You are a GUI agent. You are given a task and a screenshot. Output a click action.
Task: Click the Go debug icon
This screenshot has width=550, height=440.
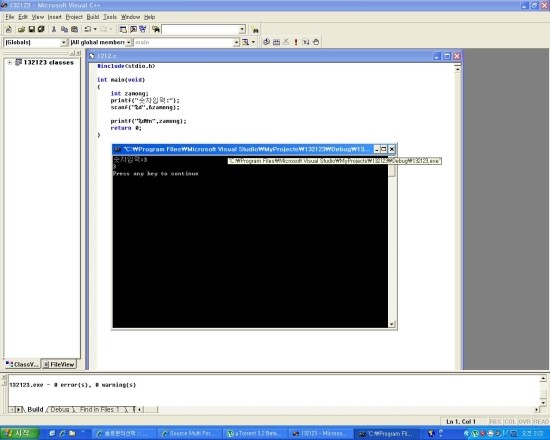(306, 42)
